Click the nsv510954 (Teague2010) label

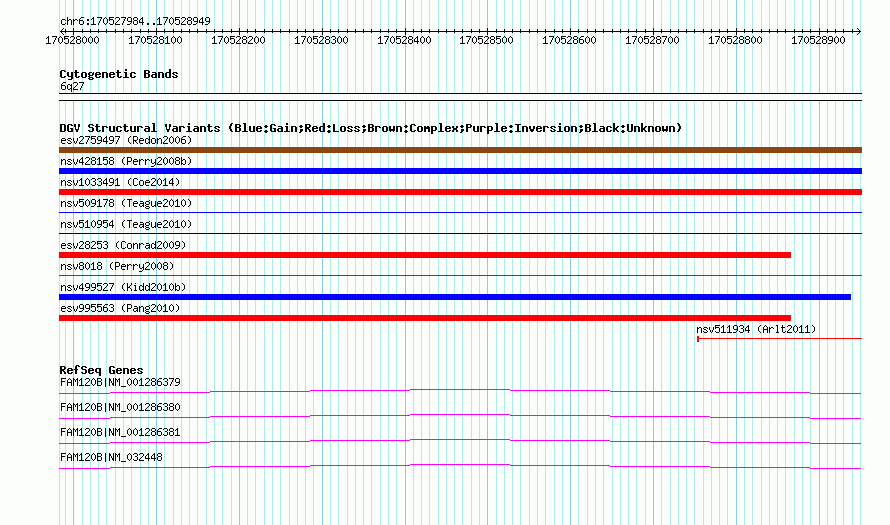tap(126, 224)
